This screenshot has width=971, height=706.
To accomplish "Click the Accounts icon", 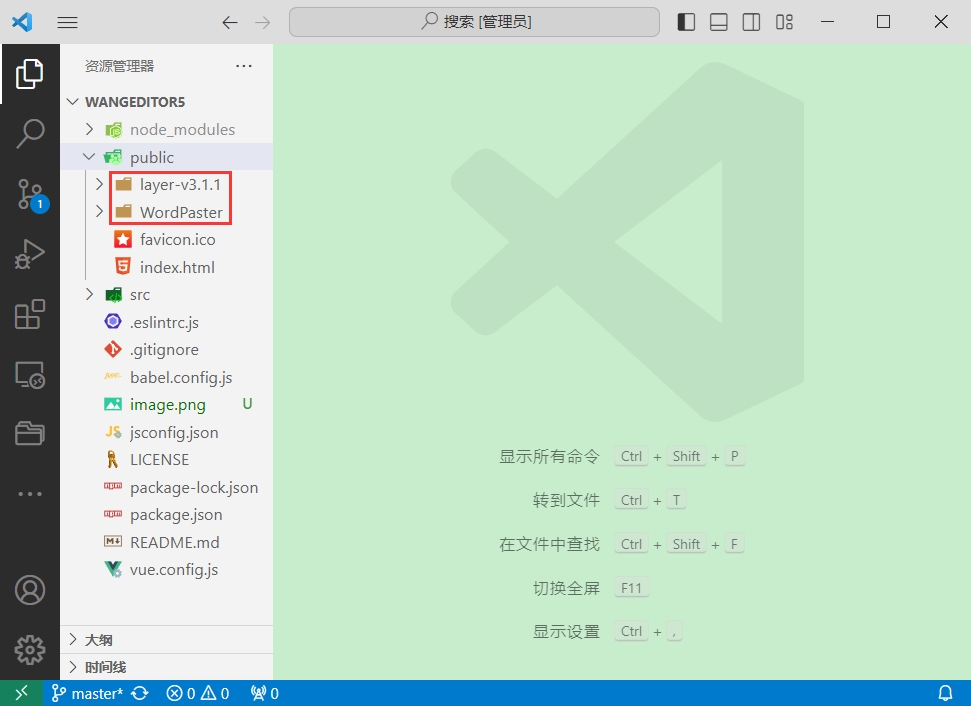I will (x=30, y=590).
